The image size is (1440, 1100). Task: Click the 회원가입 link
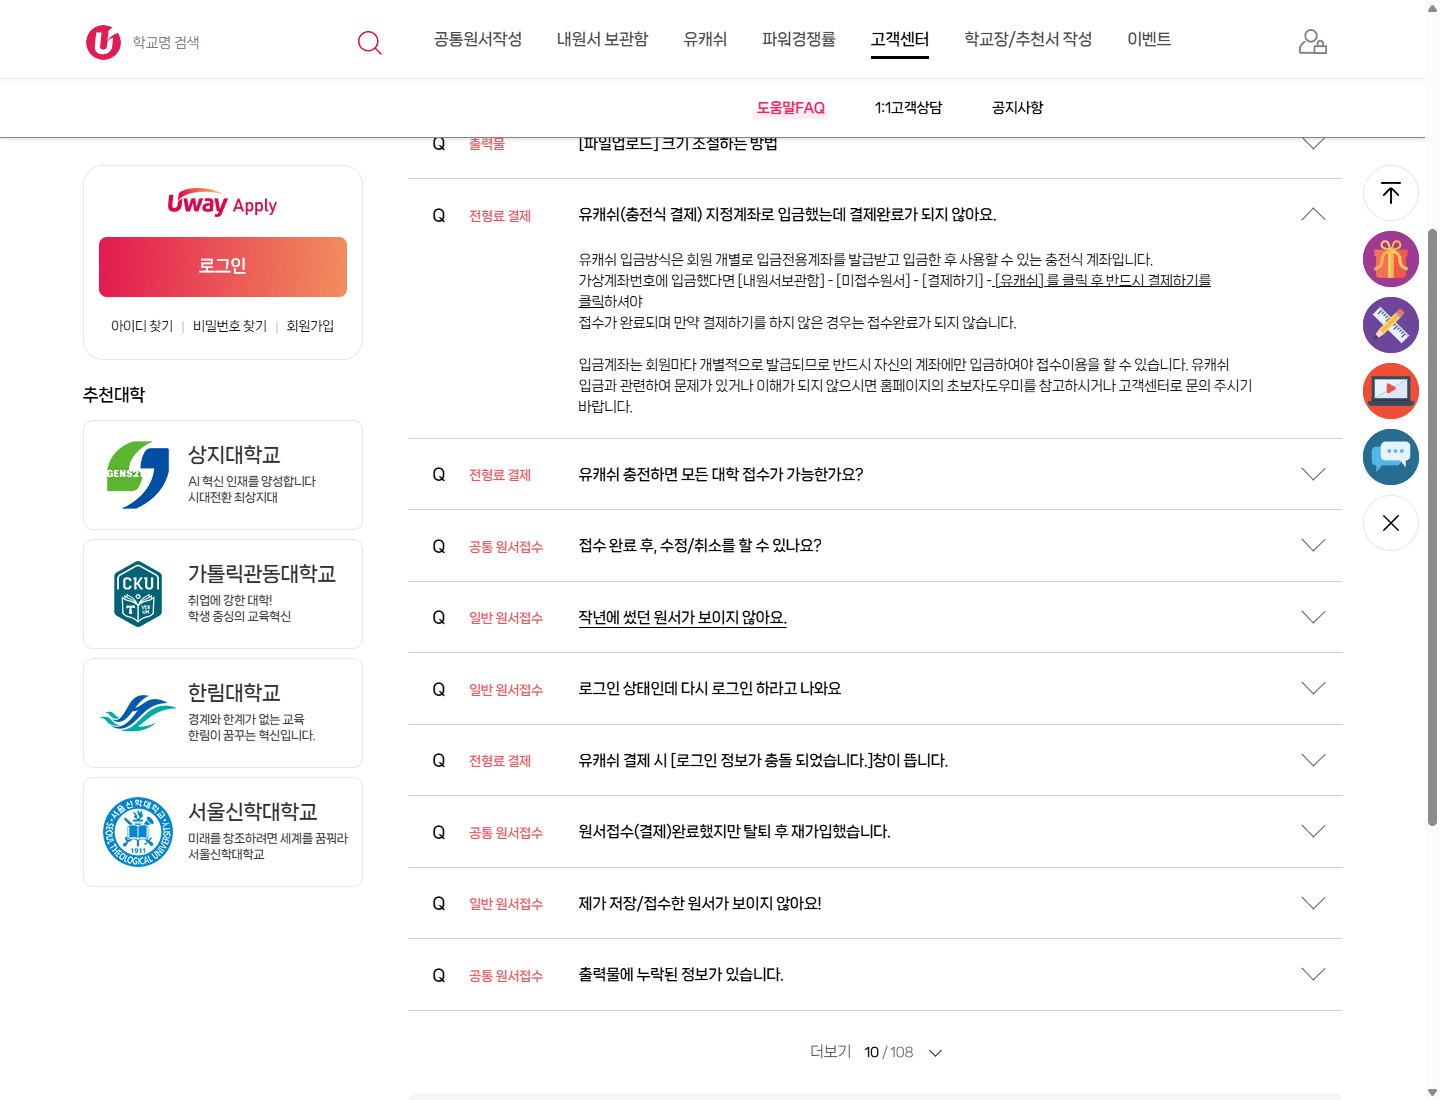[310, 326]
